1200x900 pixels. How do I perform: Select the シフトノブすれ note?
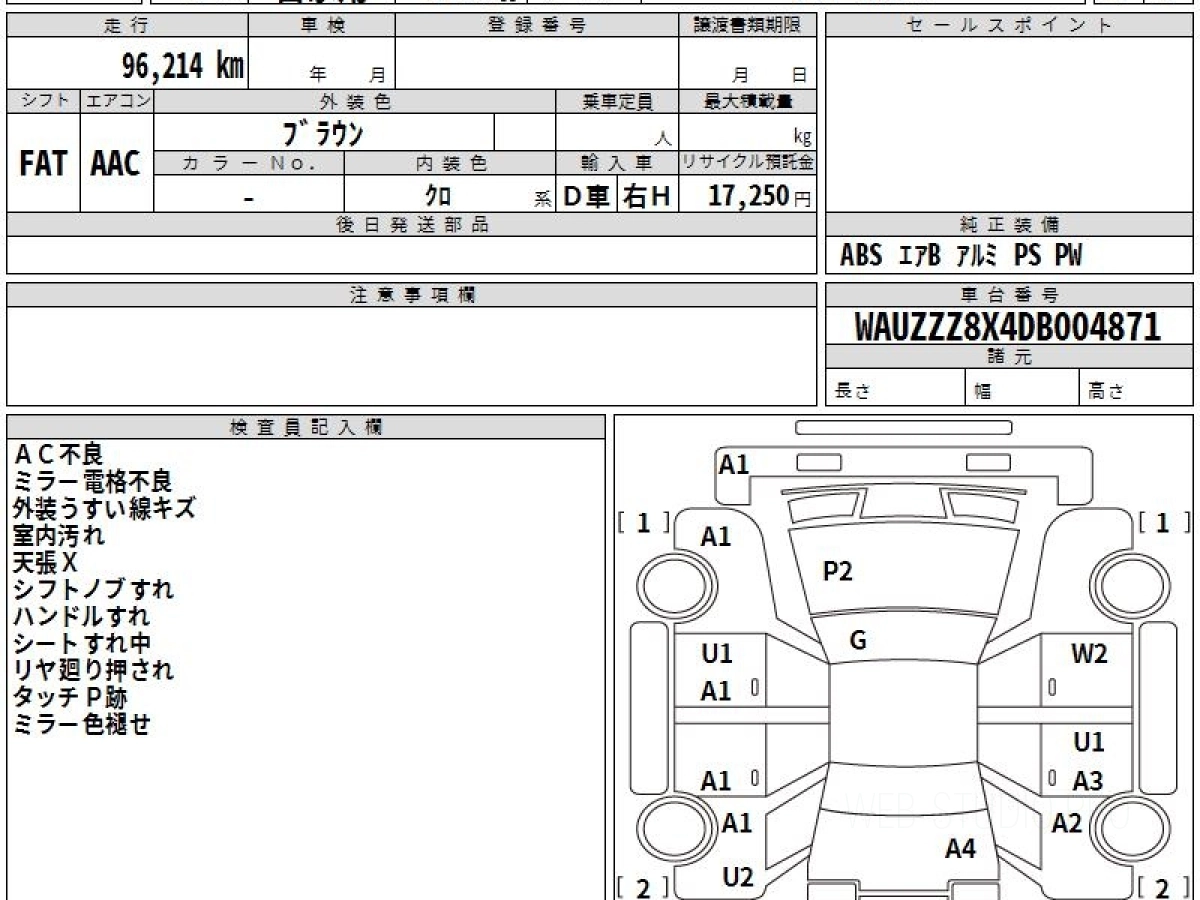coord(93,590)
